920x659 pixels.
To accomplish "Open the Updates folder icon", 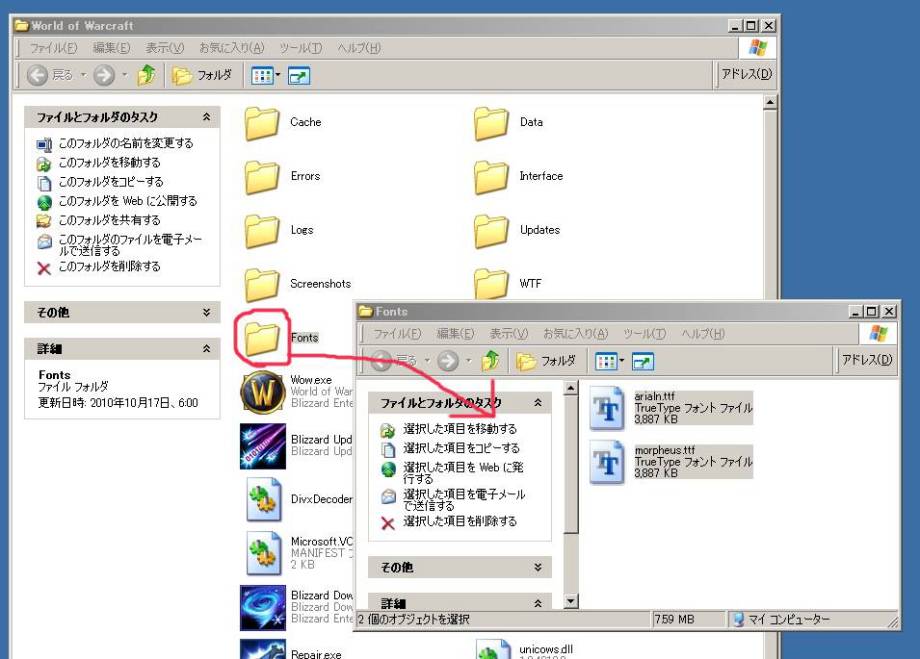I will click(491, 231).
